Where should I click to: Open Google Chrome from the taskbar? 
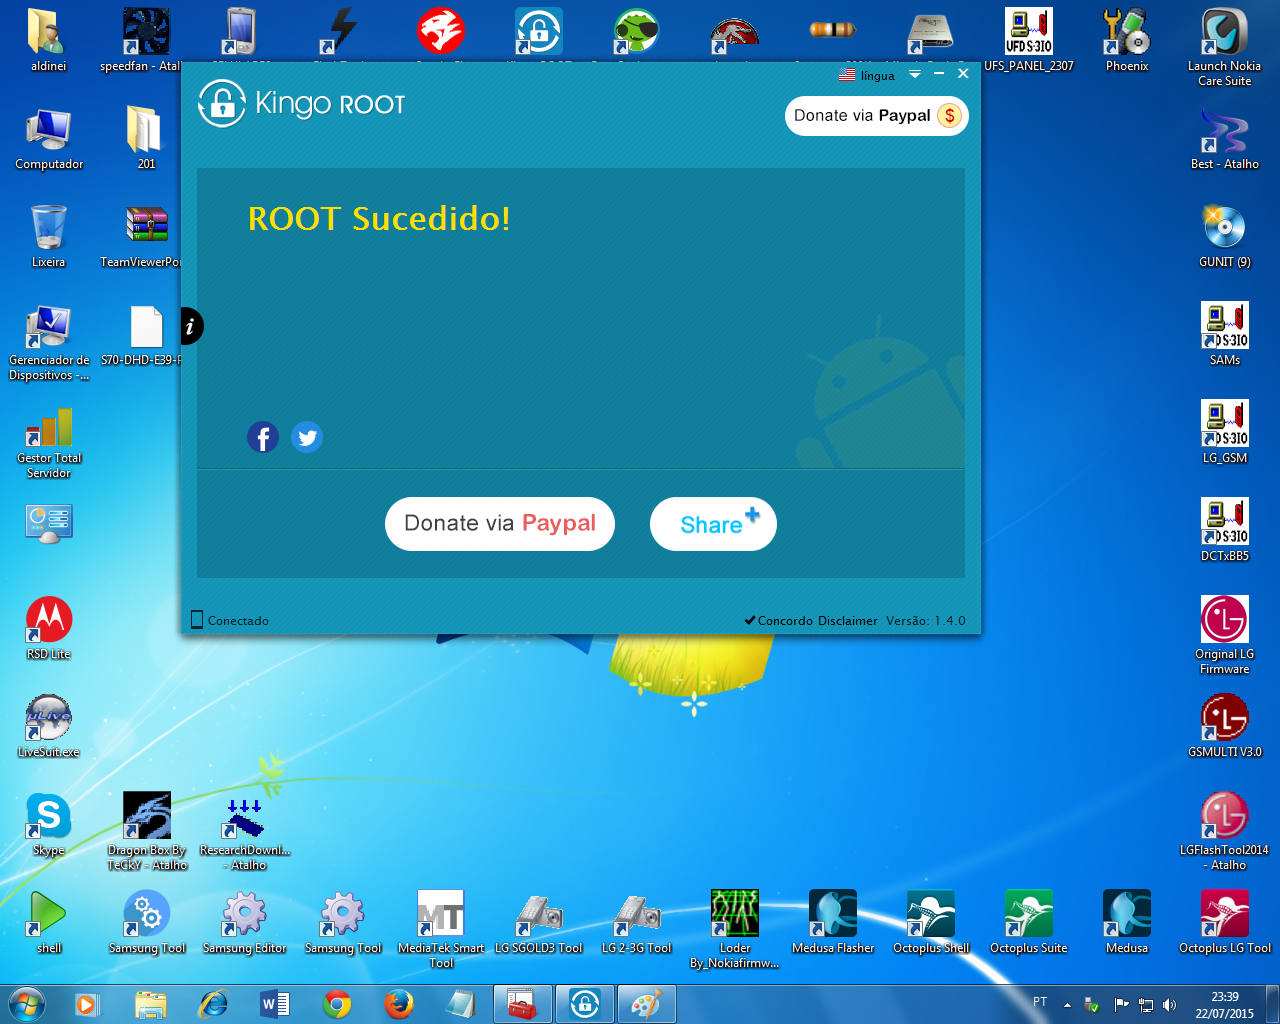(337, 1003)
